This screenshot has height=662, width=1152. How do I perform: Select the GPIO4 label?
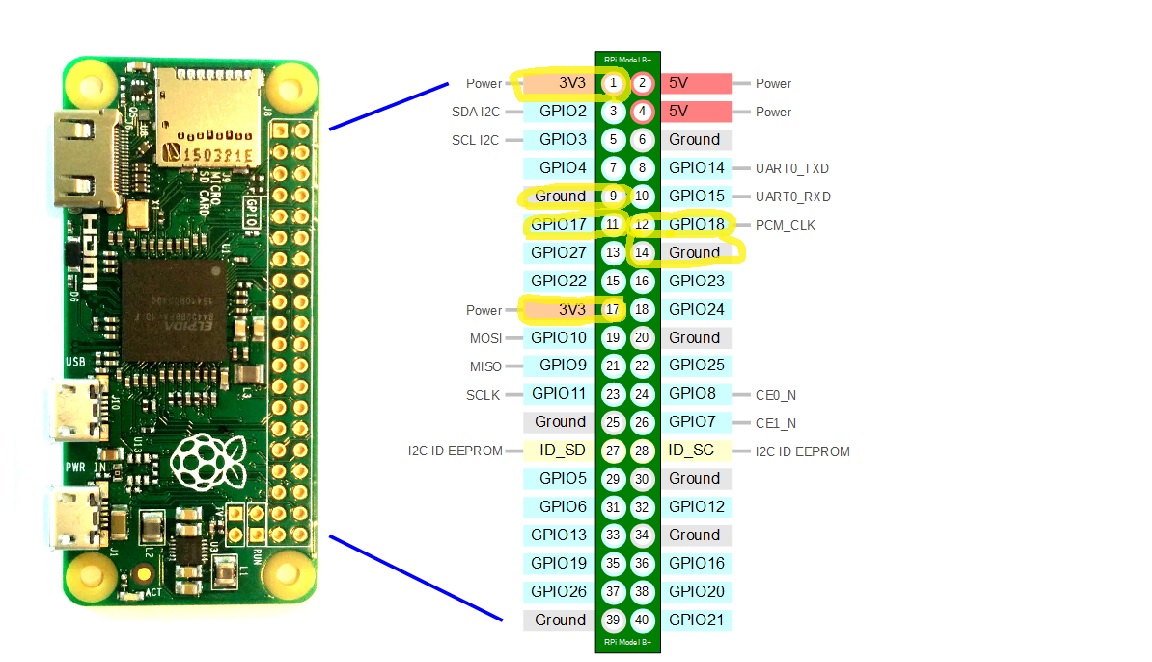click(x=558, y=168)
